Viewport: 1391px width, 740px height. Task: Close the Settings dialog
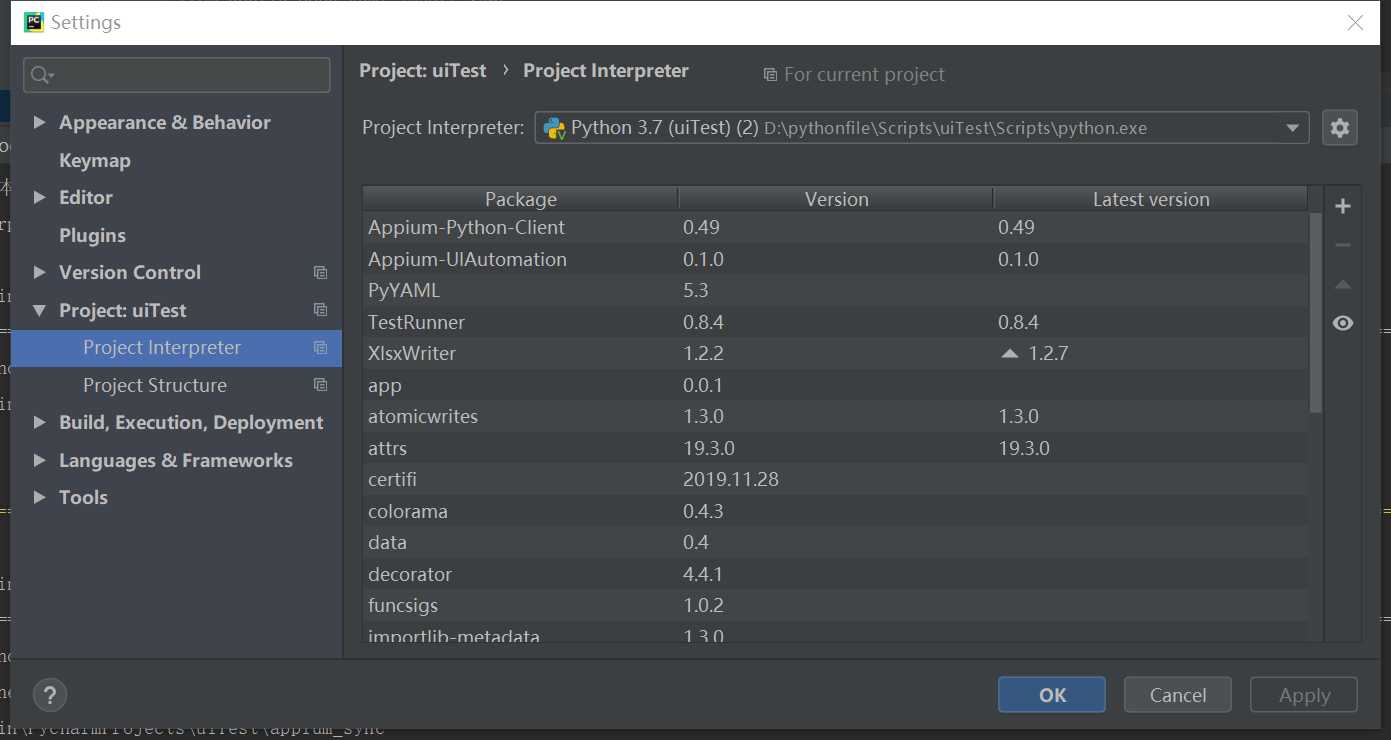pyautogui.click(x=1355, y=22)
